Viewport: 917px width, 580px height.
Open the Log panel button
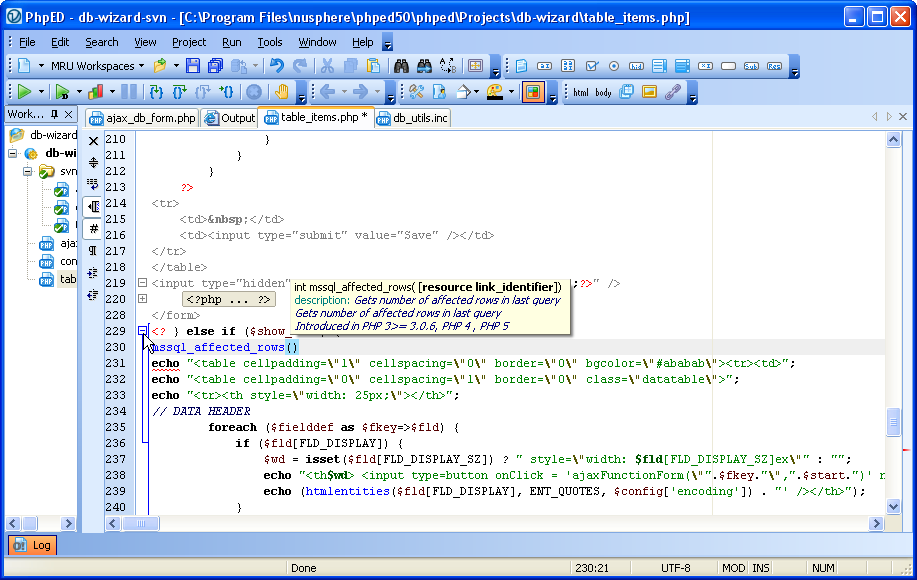pyautogui.click(x=33, y=545)
